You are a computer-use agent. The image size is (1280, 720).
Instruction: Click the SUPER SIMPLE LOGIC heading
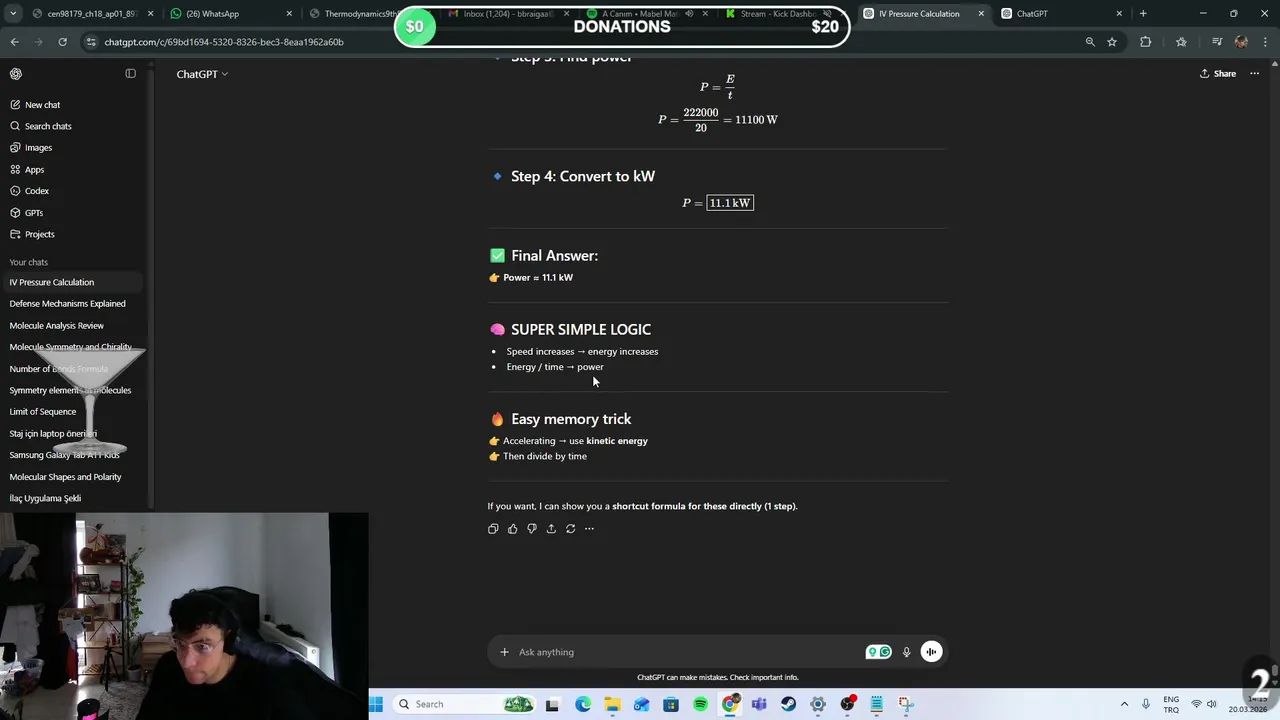click(581, 329)
